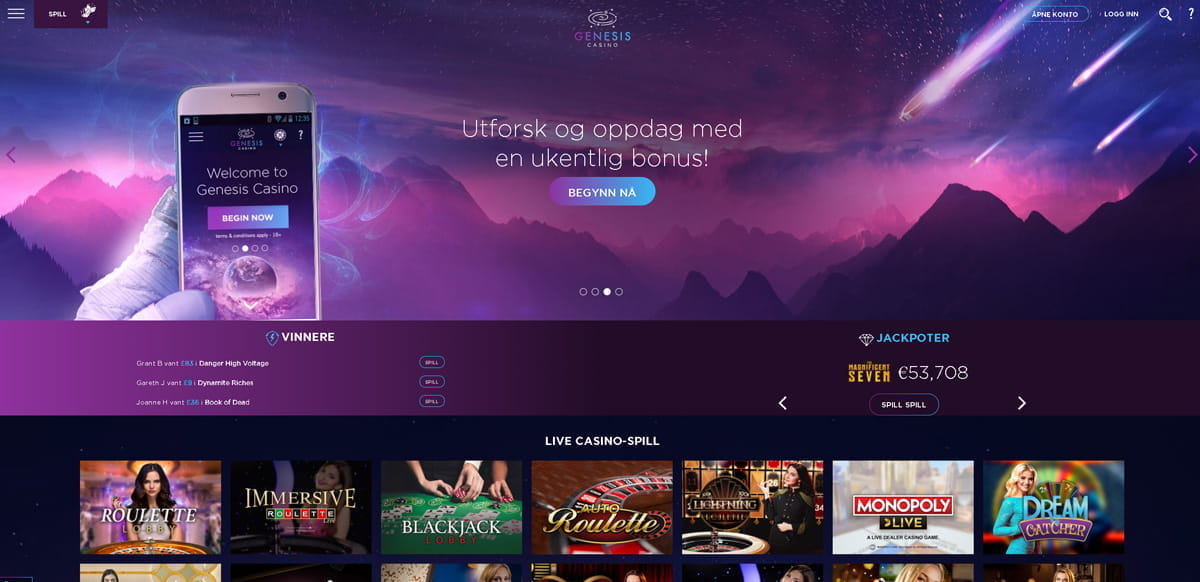
Task: Open the Dream Catcher game thumbnail
Action: pos(1054,507)
